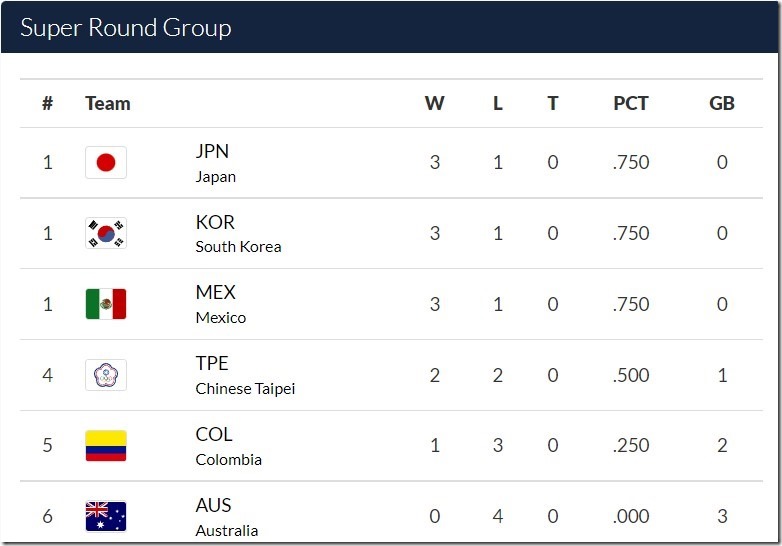Open the AUS Australia team link
782x546 pixels.
227,516
